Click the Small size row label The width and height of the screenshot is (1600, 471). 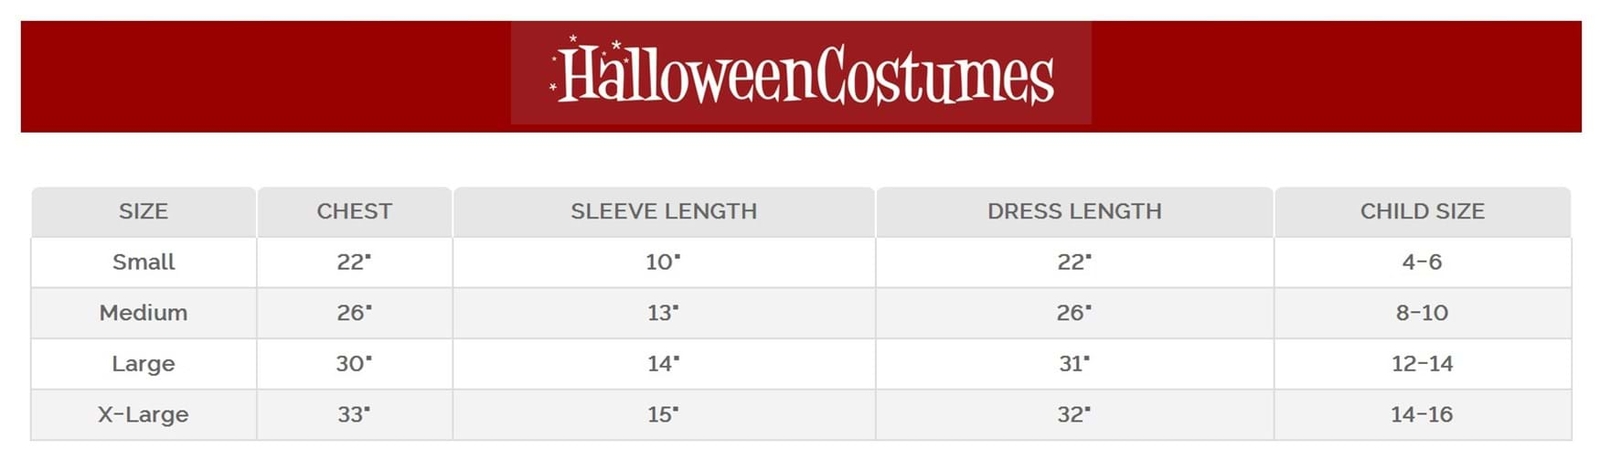(143, 262)
